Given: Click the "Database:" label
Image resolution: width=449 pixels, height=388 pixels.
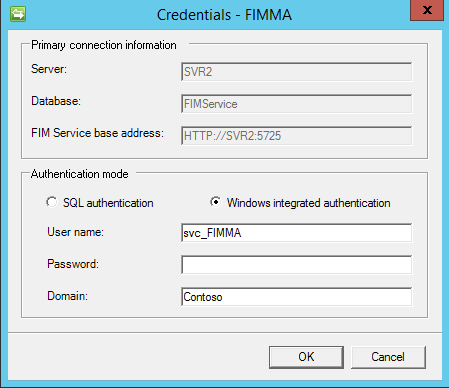Looking at the screenshot, I should (56, 101).
